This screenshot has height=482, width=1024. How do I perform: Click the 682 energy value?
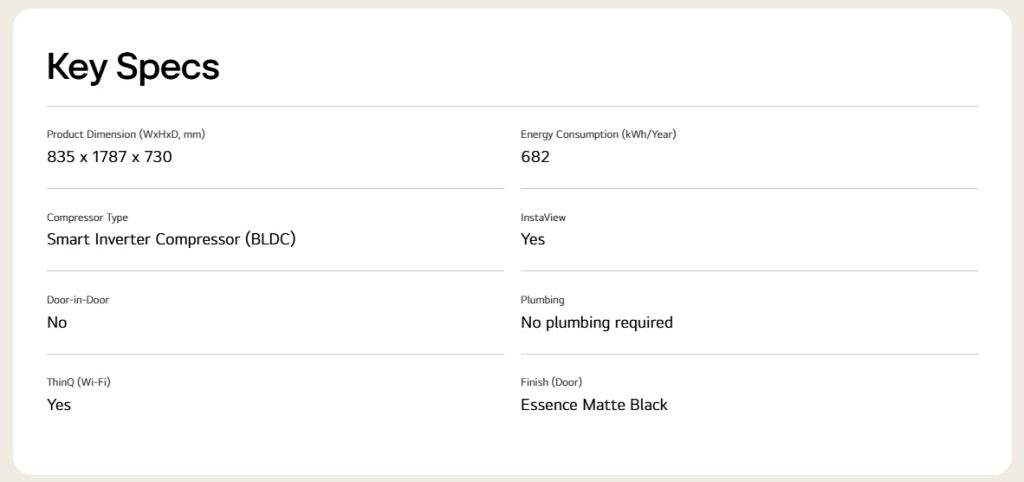tap(535, 156)
